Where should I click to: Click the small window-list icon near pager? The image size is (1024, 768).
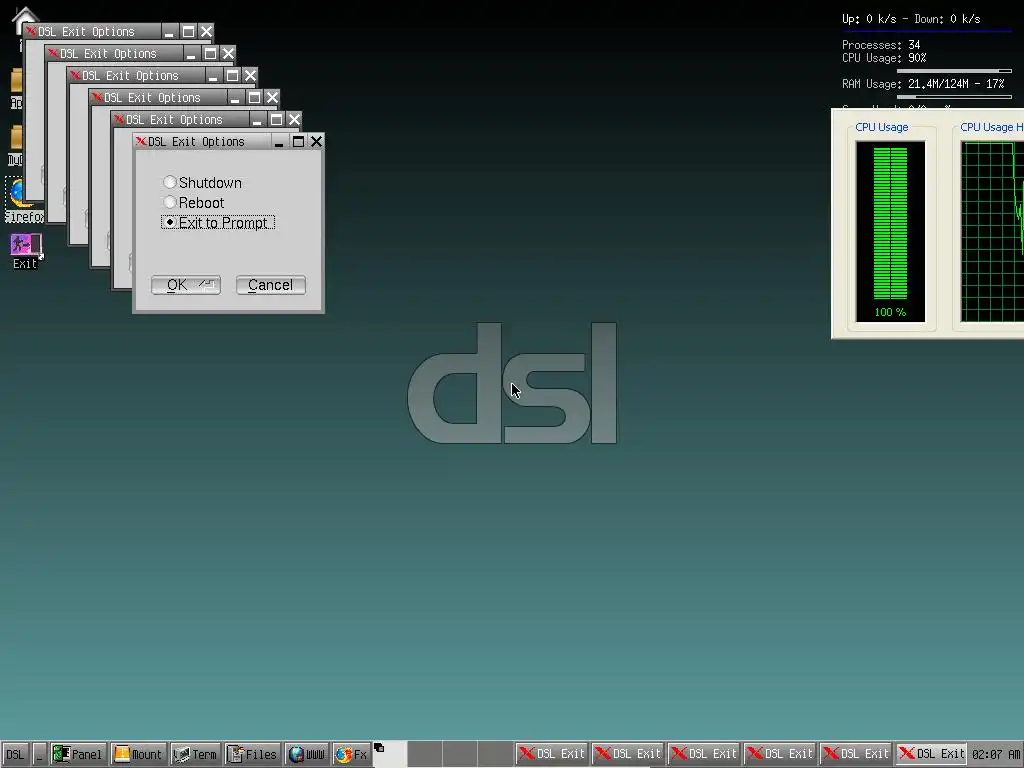pyautogui.click(x=379, y=748)
